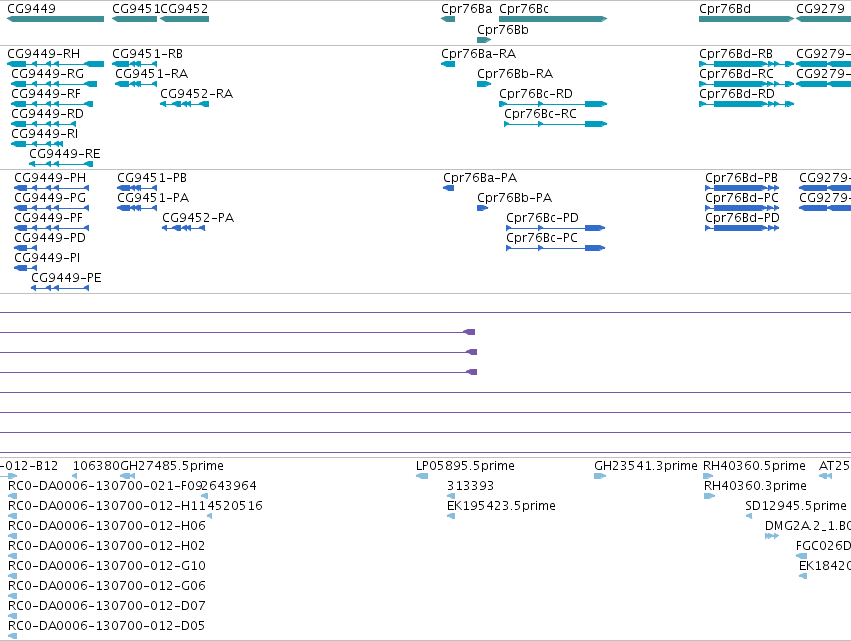
Task: Open EST EK195423.5prime
Action: click(501, 506)
